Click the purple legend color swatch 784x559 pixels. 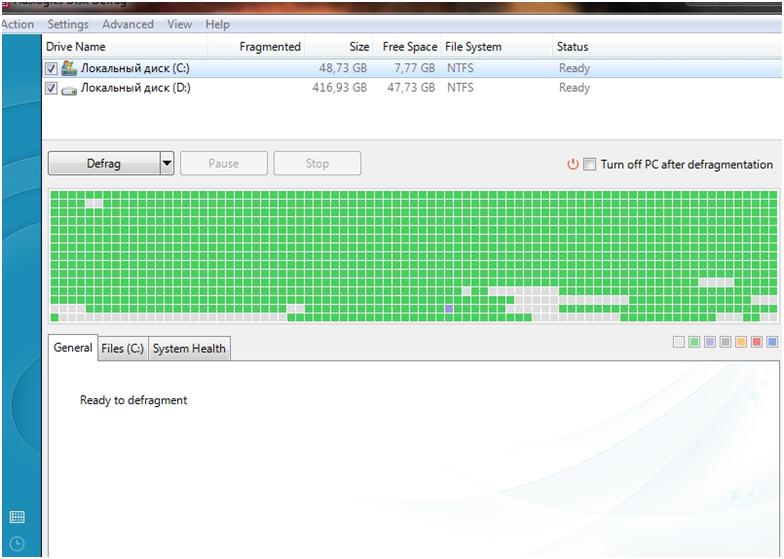[710, 342]
